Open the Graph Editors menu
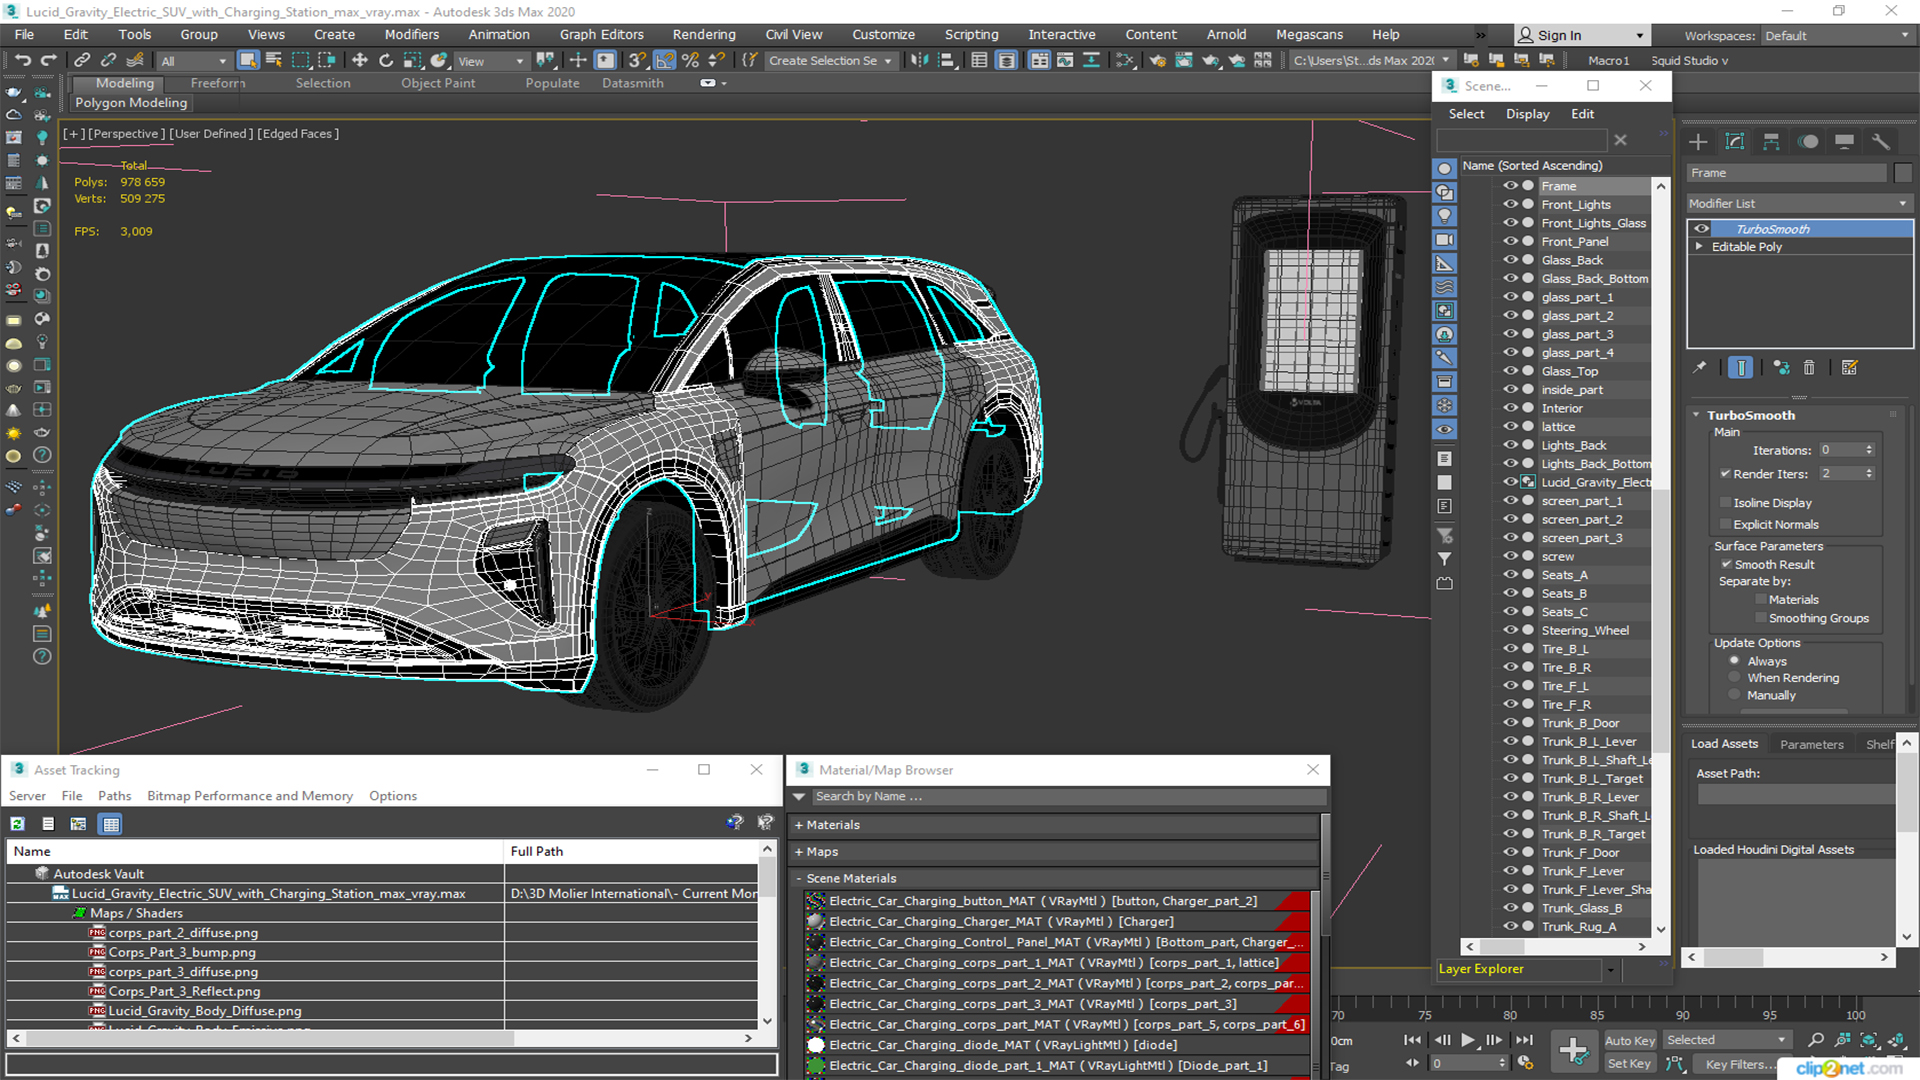Viewport: 1920px width, 1080px height. coord(602,34)
